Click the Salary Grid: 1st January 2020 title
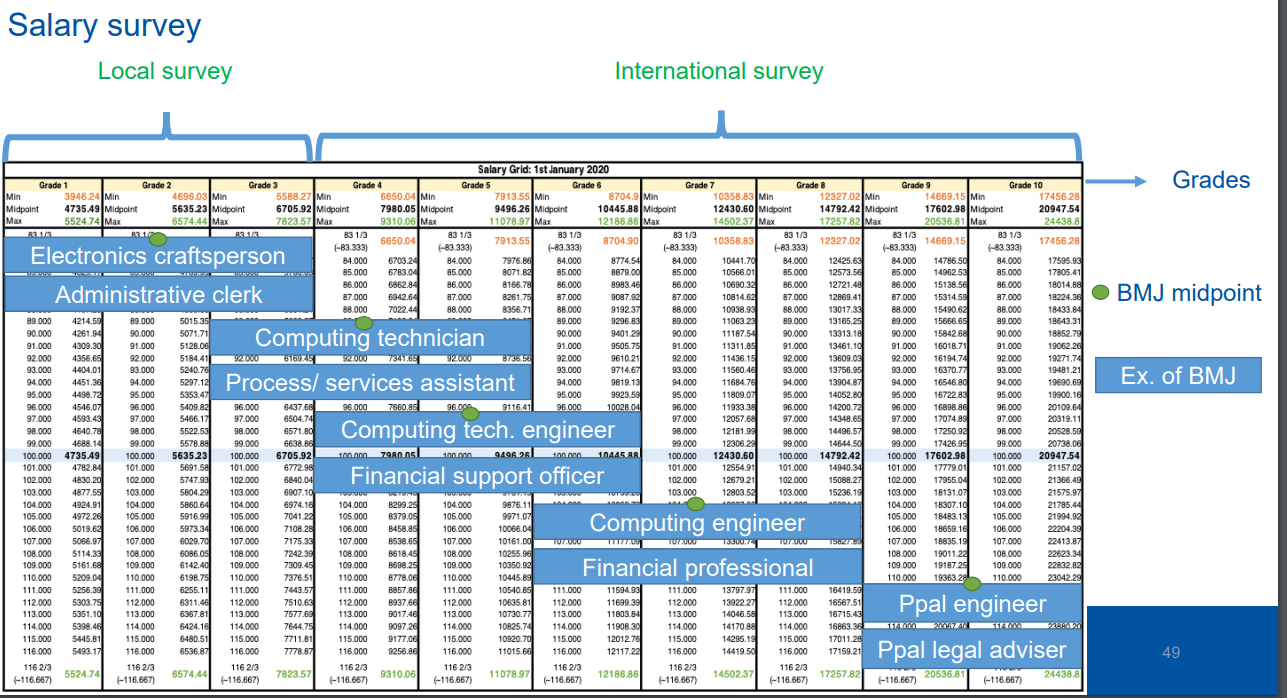 coord(544,170)
